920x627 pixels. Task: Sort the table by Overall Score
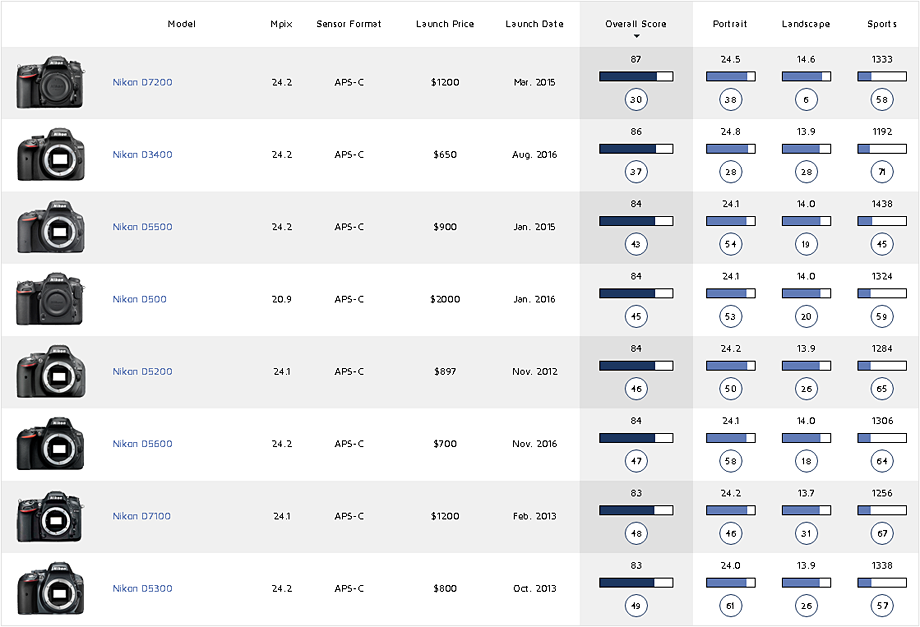coord(635,24)
